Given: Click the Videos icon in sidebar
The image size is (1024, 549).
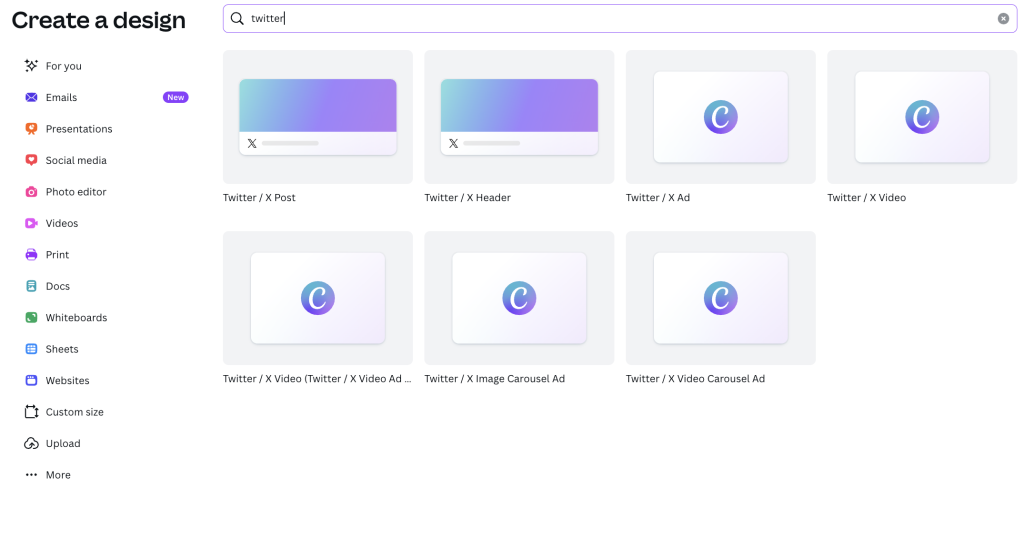Looking at the screenshot, I should (31, 223).
